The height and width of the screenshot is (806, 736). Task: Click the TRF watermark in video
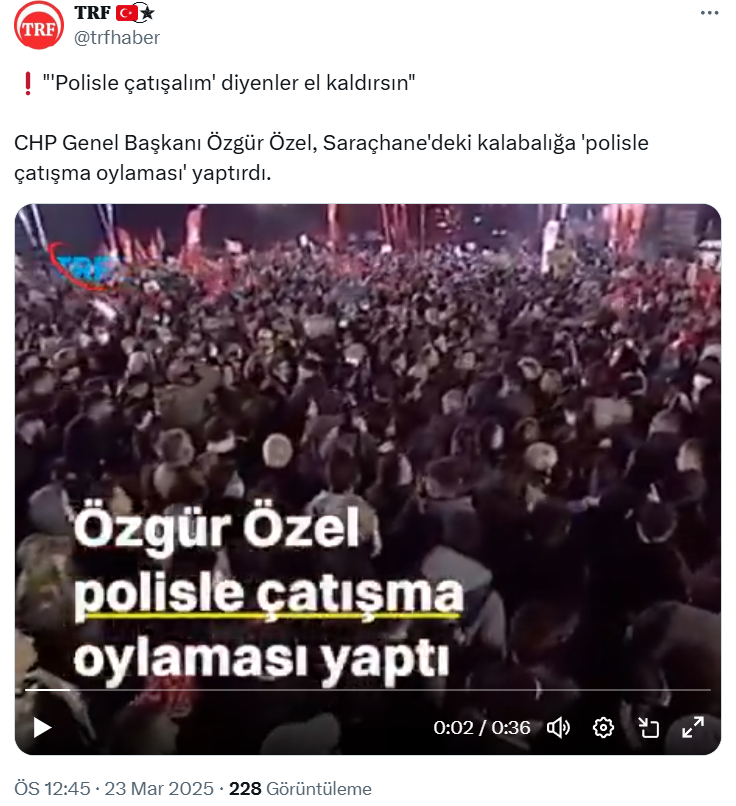tap(85, 267)
